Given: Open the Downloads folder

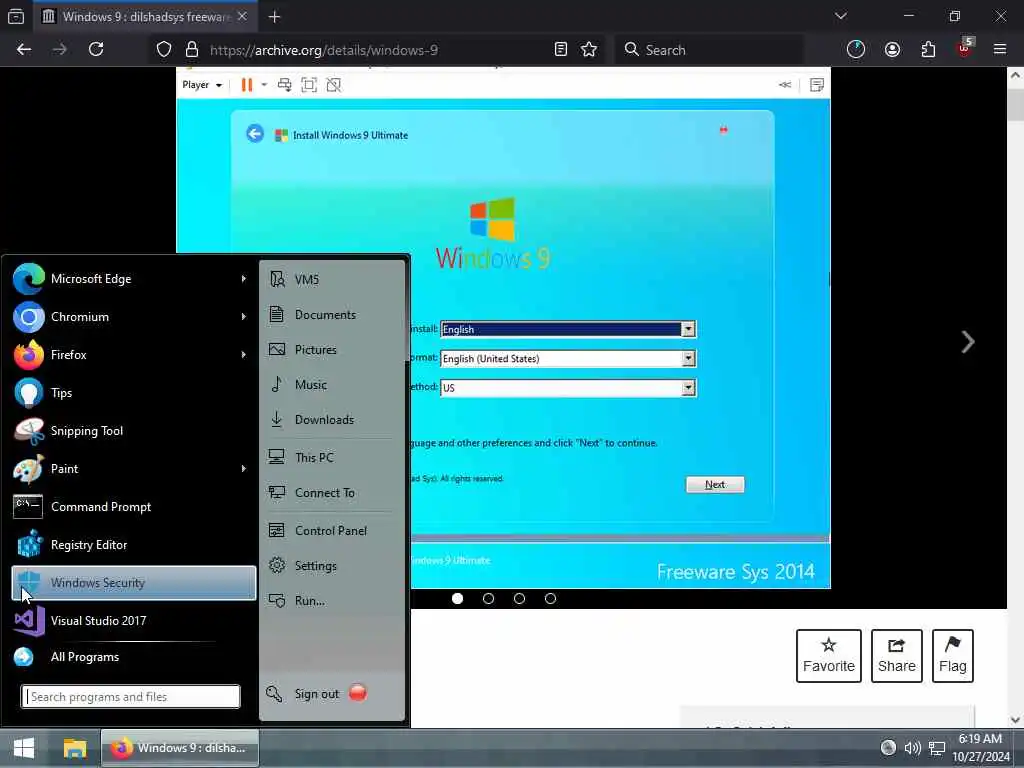Looking at the screenshot, I should point(332,419).
